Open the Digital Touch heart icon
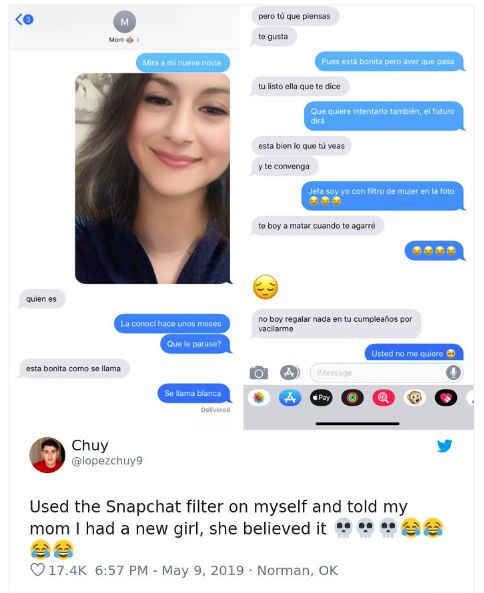This screenshot has width=484, height=593. click(446, 398)
